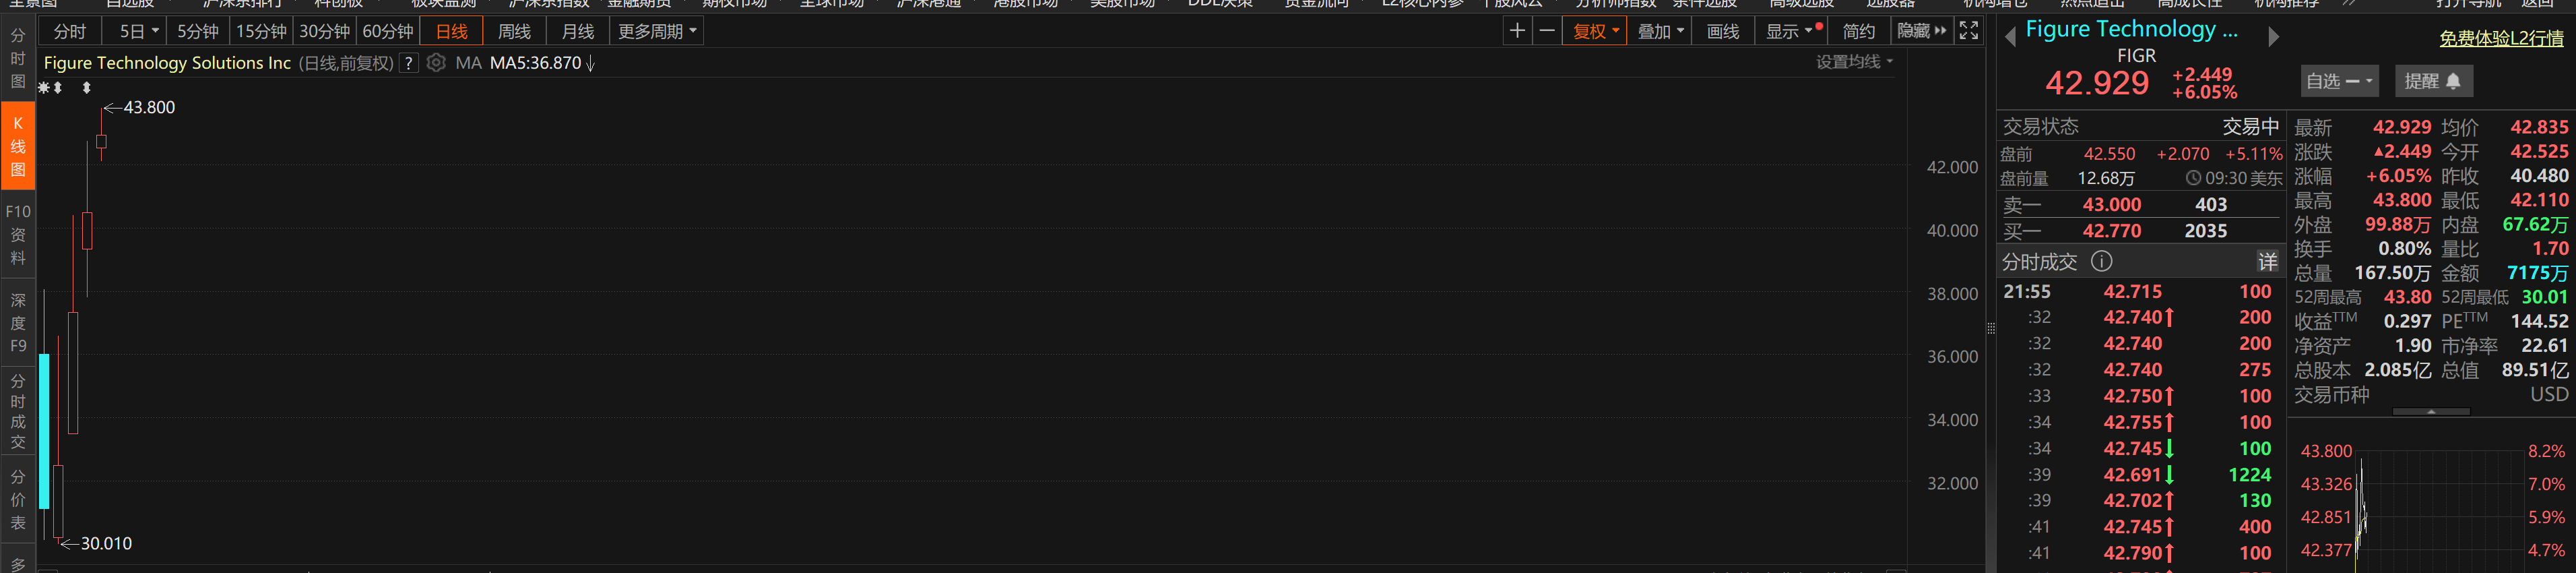Switch to 周线 weekly period
The height and width of the screenshot is (573, 2576).
[x=515, y=31]
